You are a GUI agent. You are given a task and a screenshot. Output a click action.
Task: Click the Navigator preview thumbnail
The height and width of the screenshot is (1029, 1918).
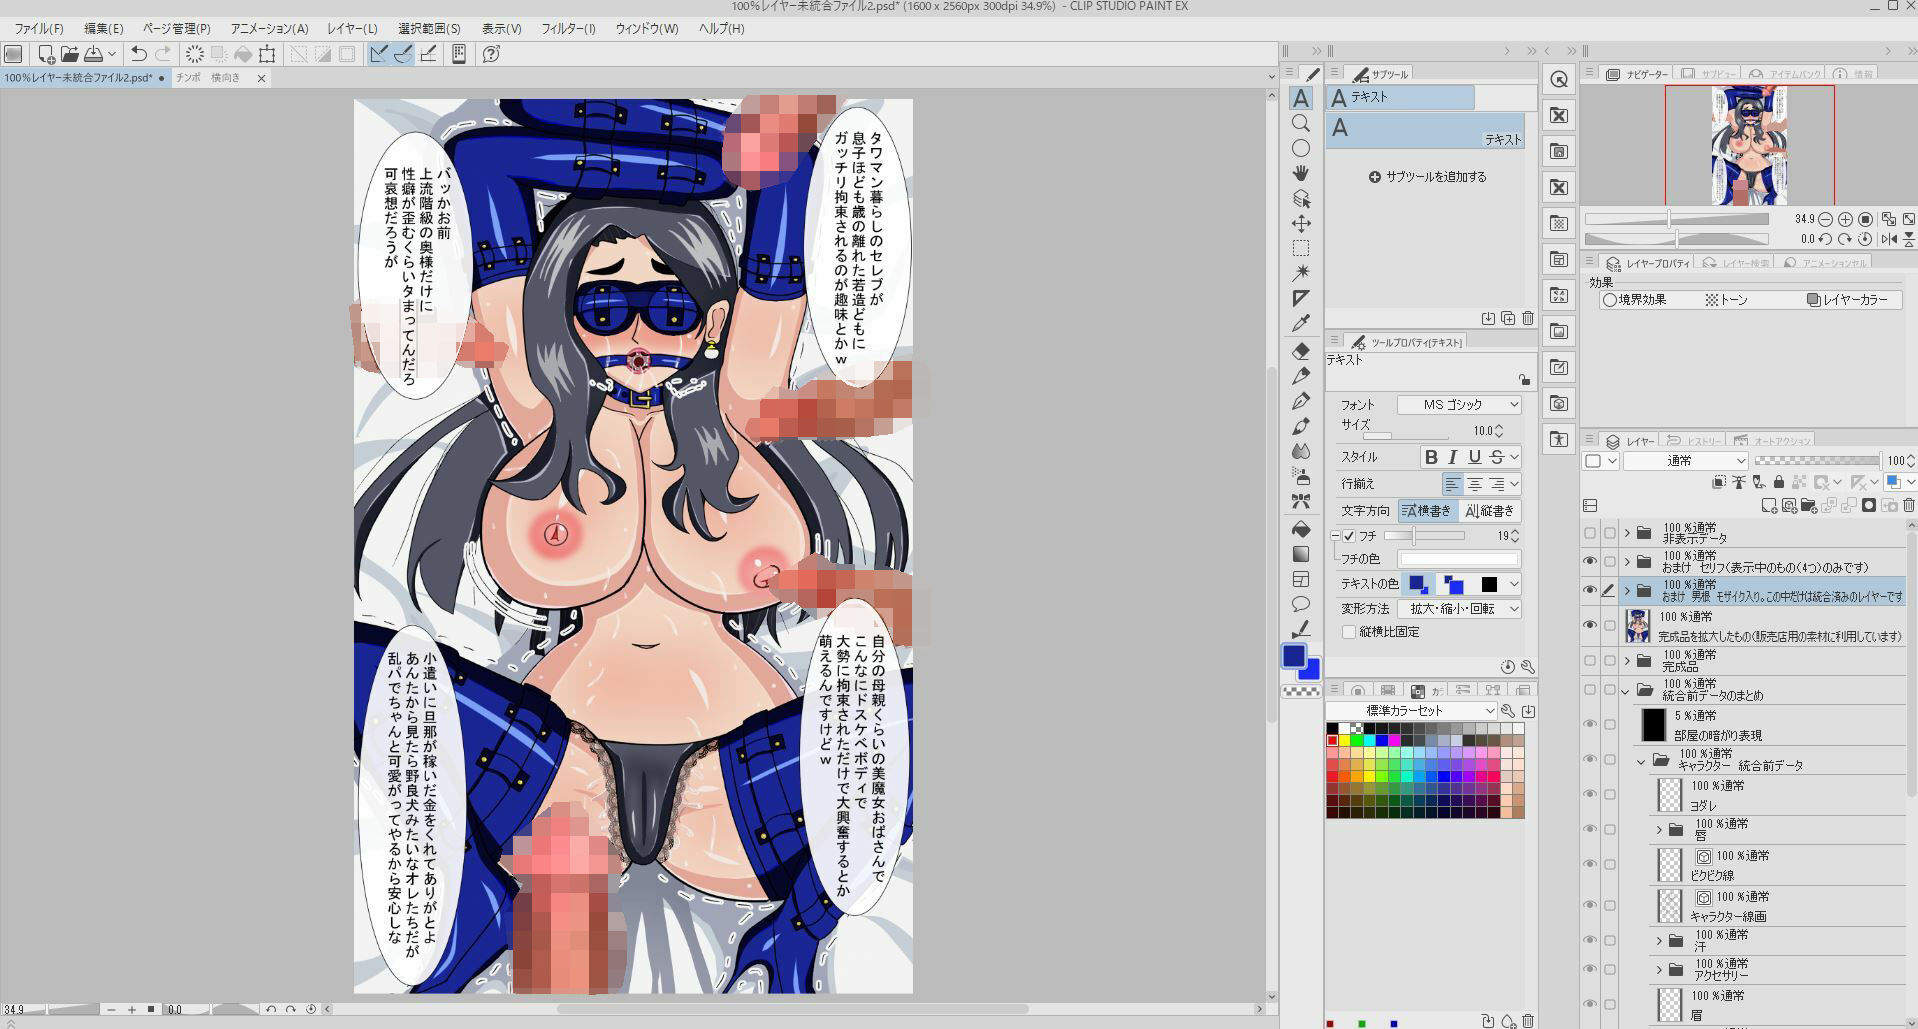1748,145
